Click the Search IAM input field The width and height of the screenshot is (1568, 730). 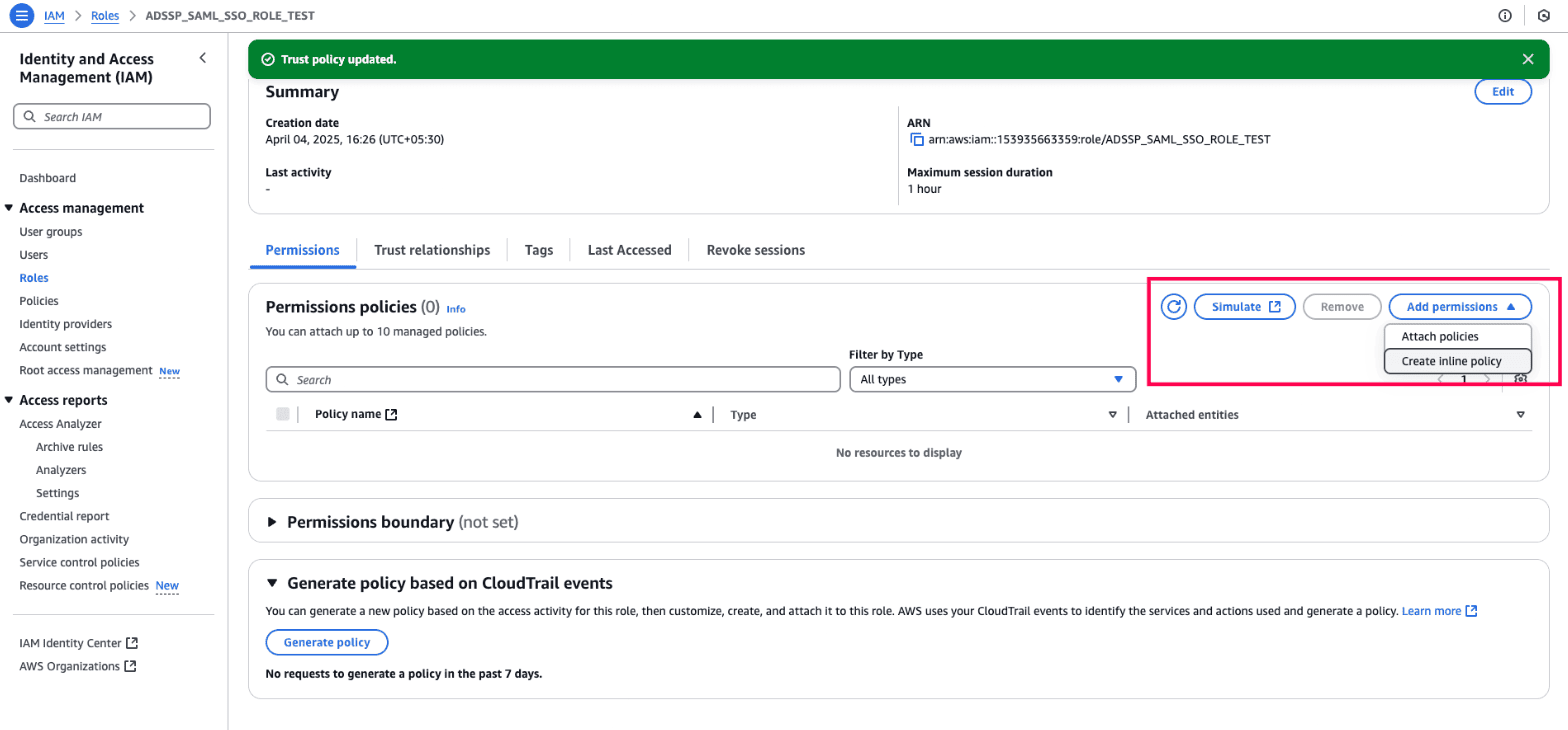click(x=112, y=116)
